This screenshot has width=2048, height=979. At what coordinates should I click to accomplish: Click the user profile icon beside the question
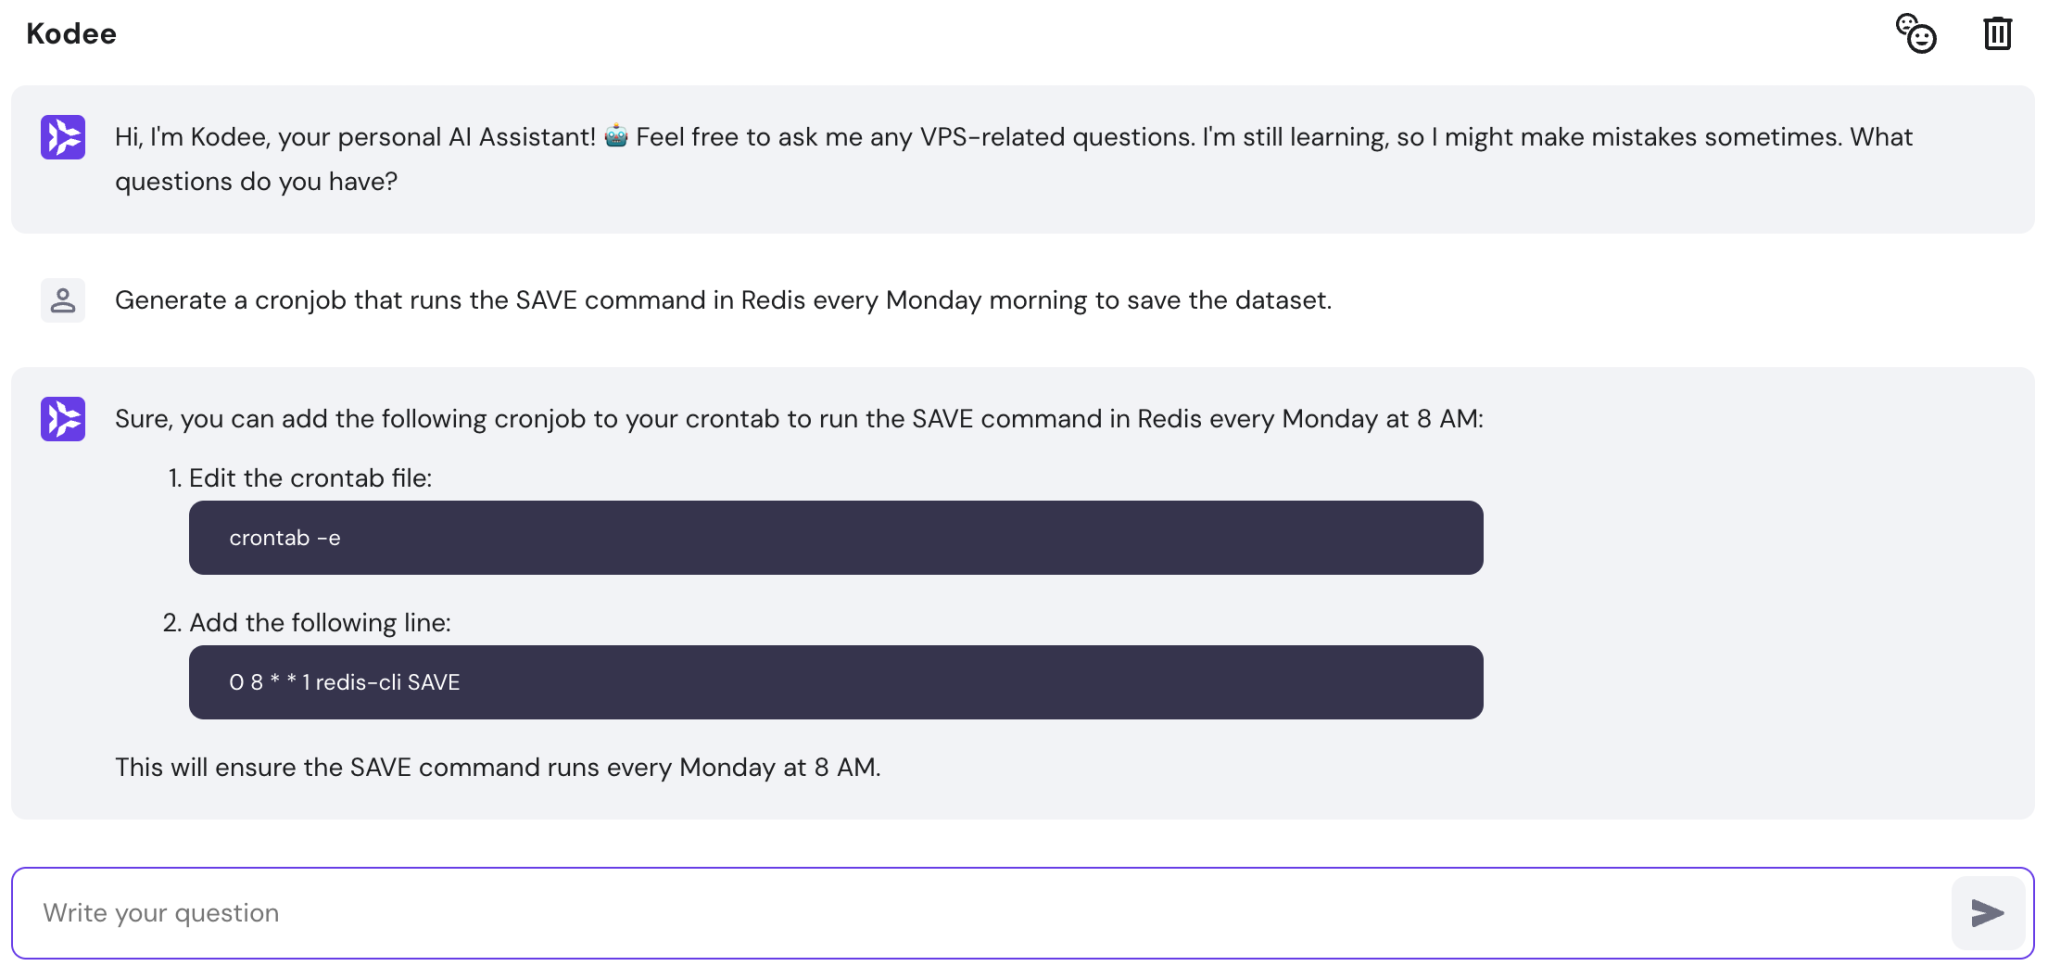point(62,300)
